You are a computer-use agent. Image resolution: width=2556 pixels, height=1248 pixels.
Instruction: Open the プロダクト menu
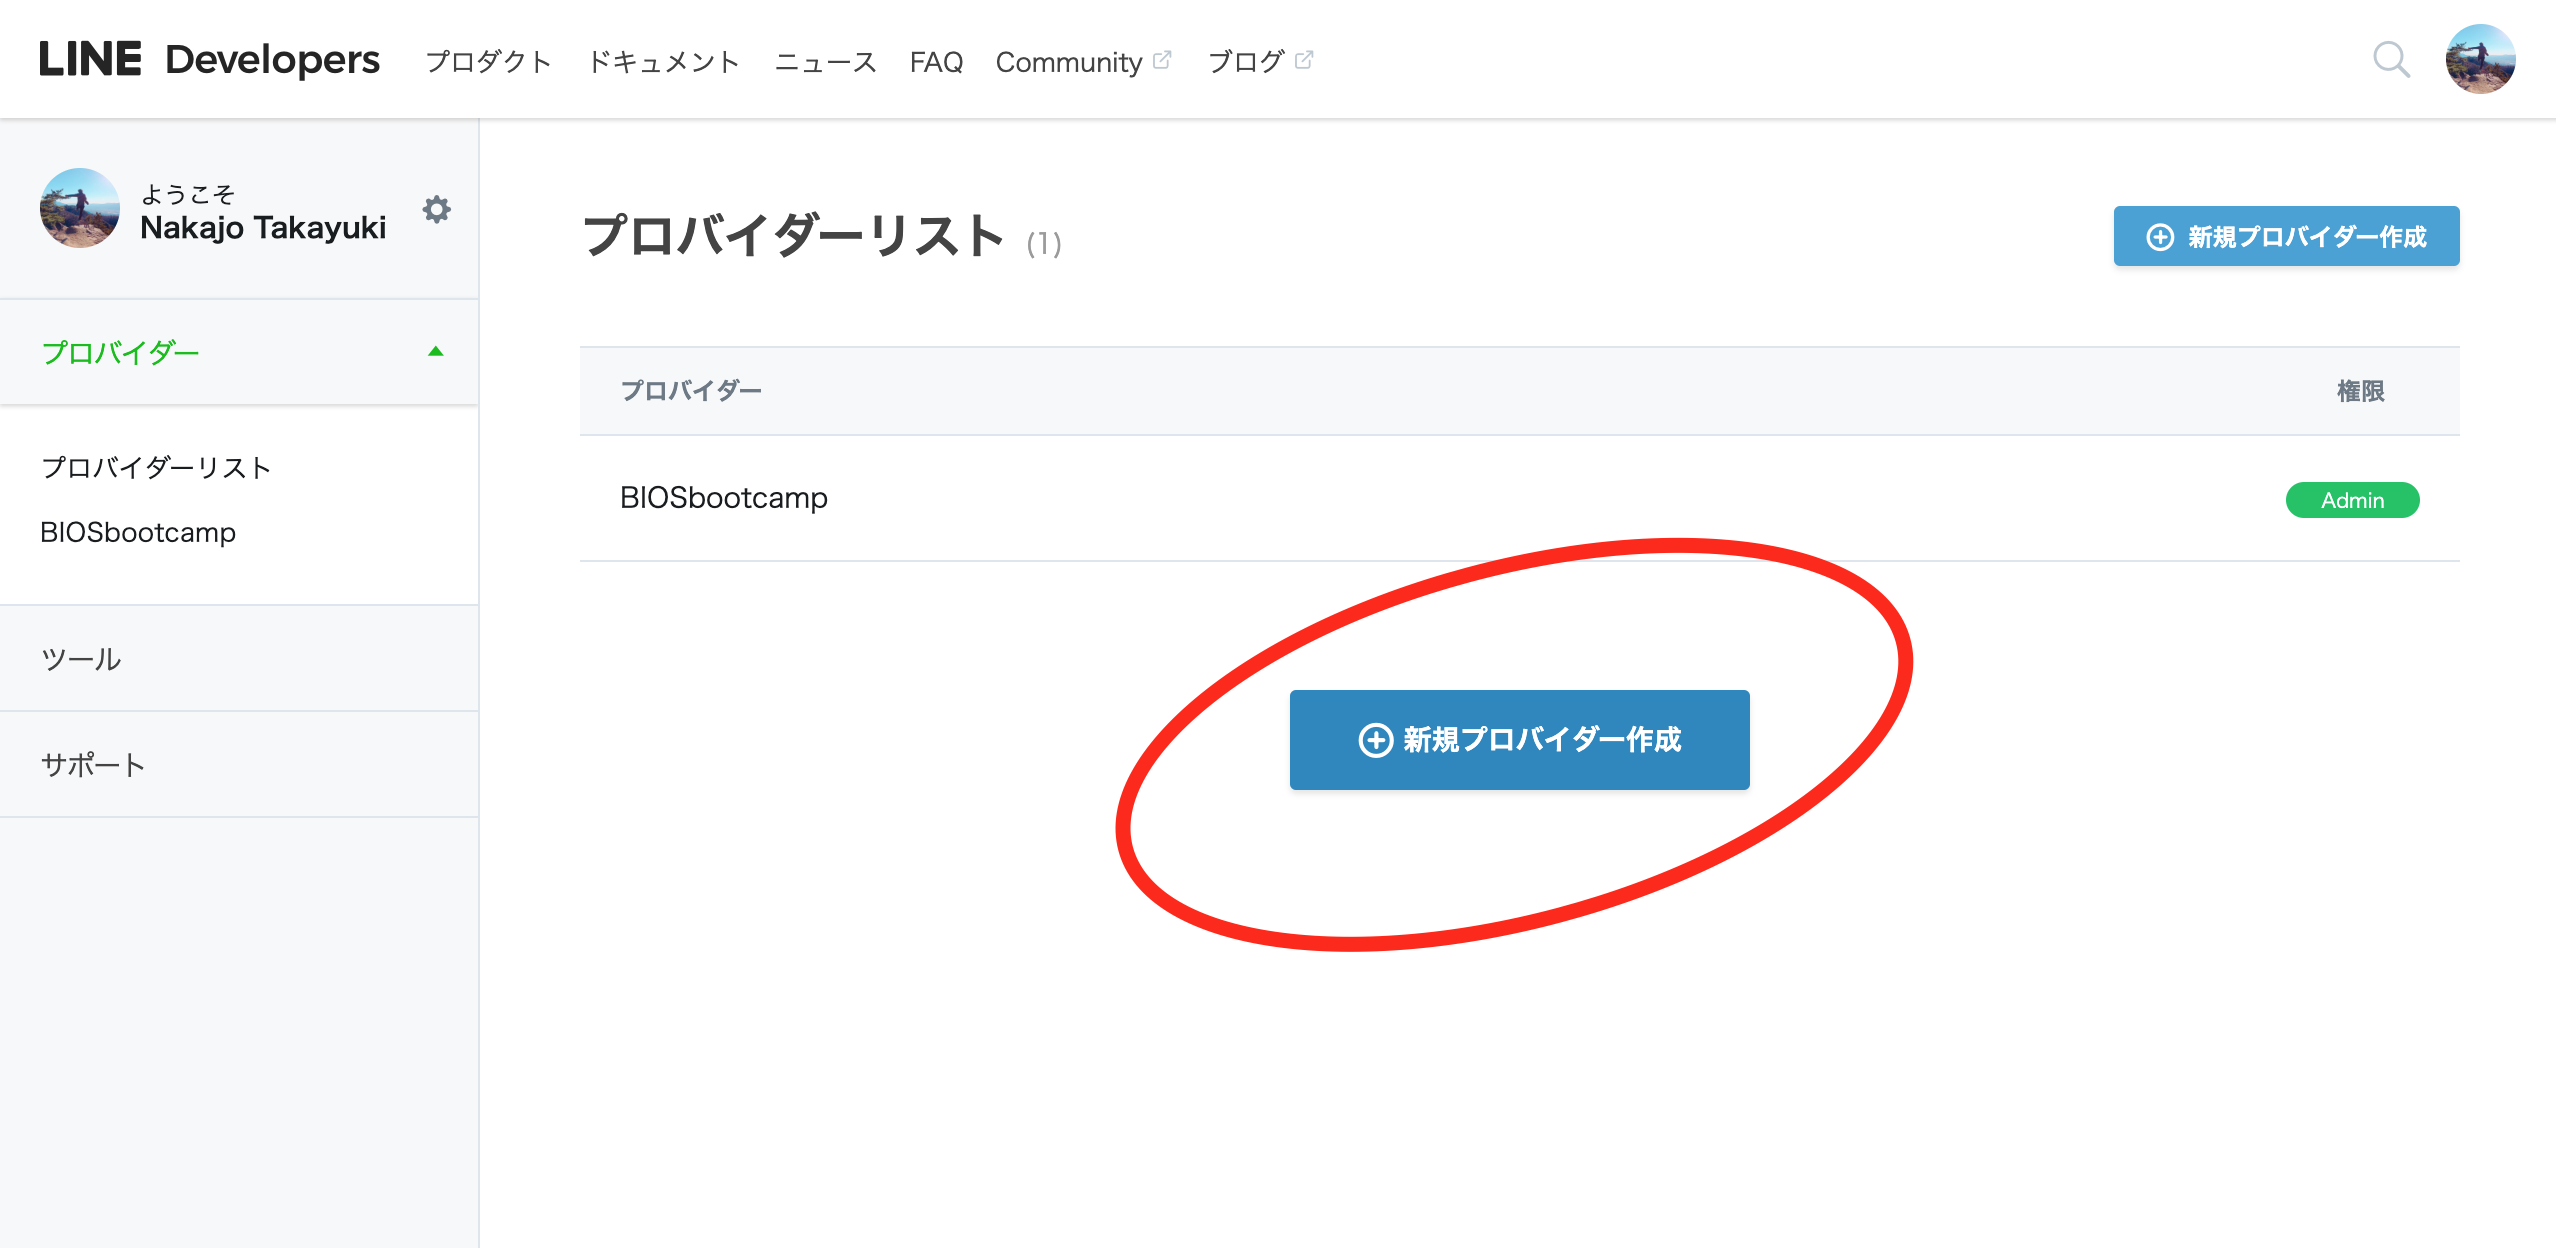pyautogui.click(x=488, y=62)
